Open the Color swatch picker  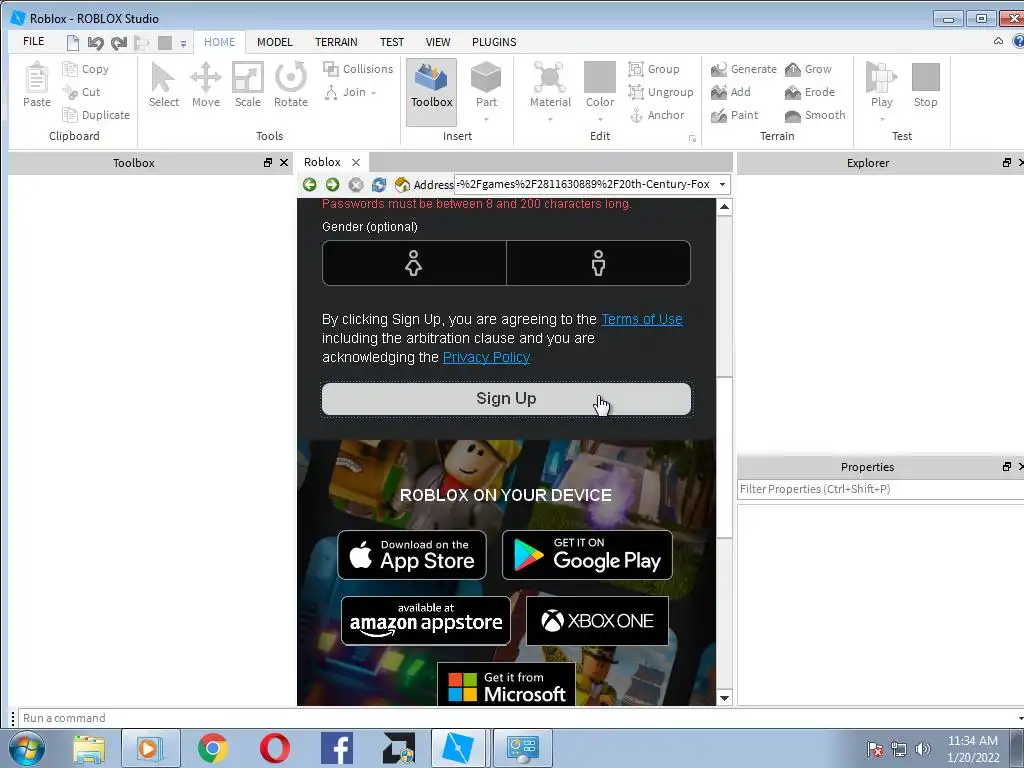[x=600, y=83]
